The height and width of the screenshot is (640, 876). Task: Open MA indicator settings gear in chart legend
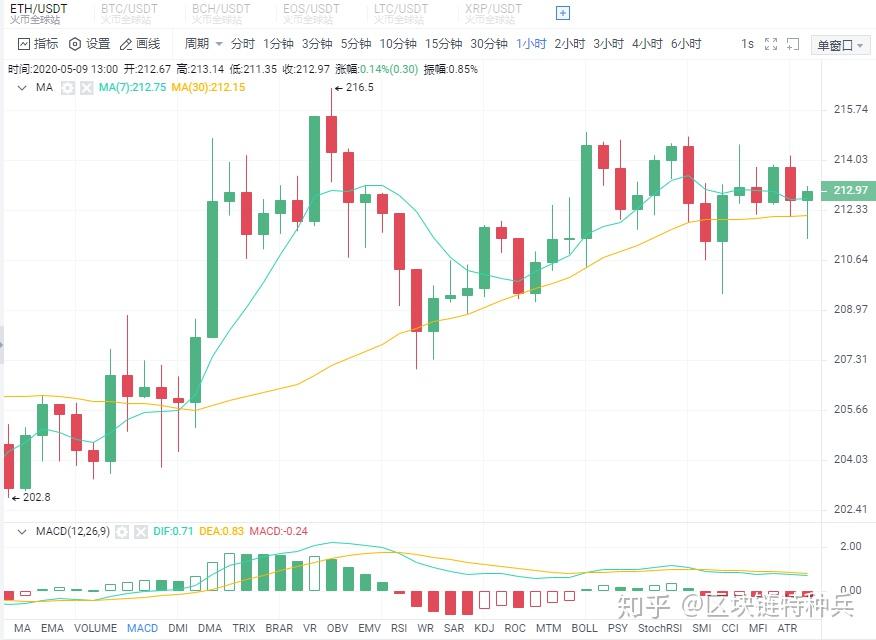[x=66, y=87]
